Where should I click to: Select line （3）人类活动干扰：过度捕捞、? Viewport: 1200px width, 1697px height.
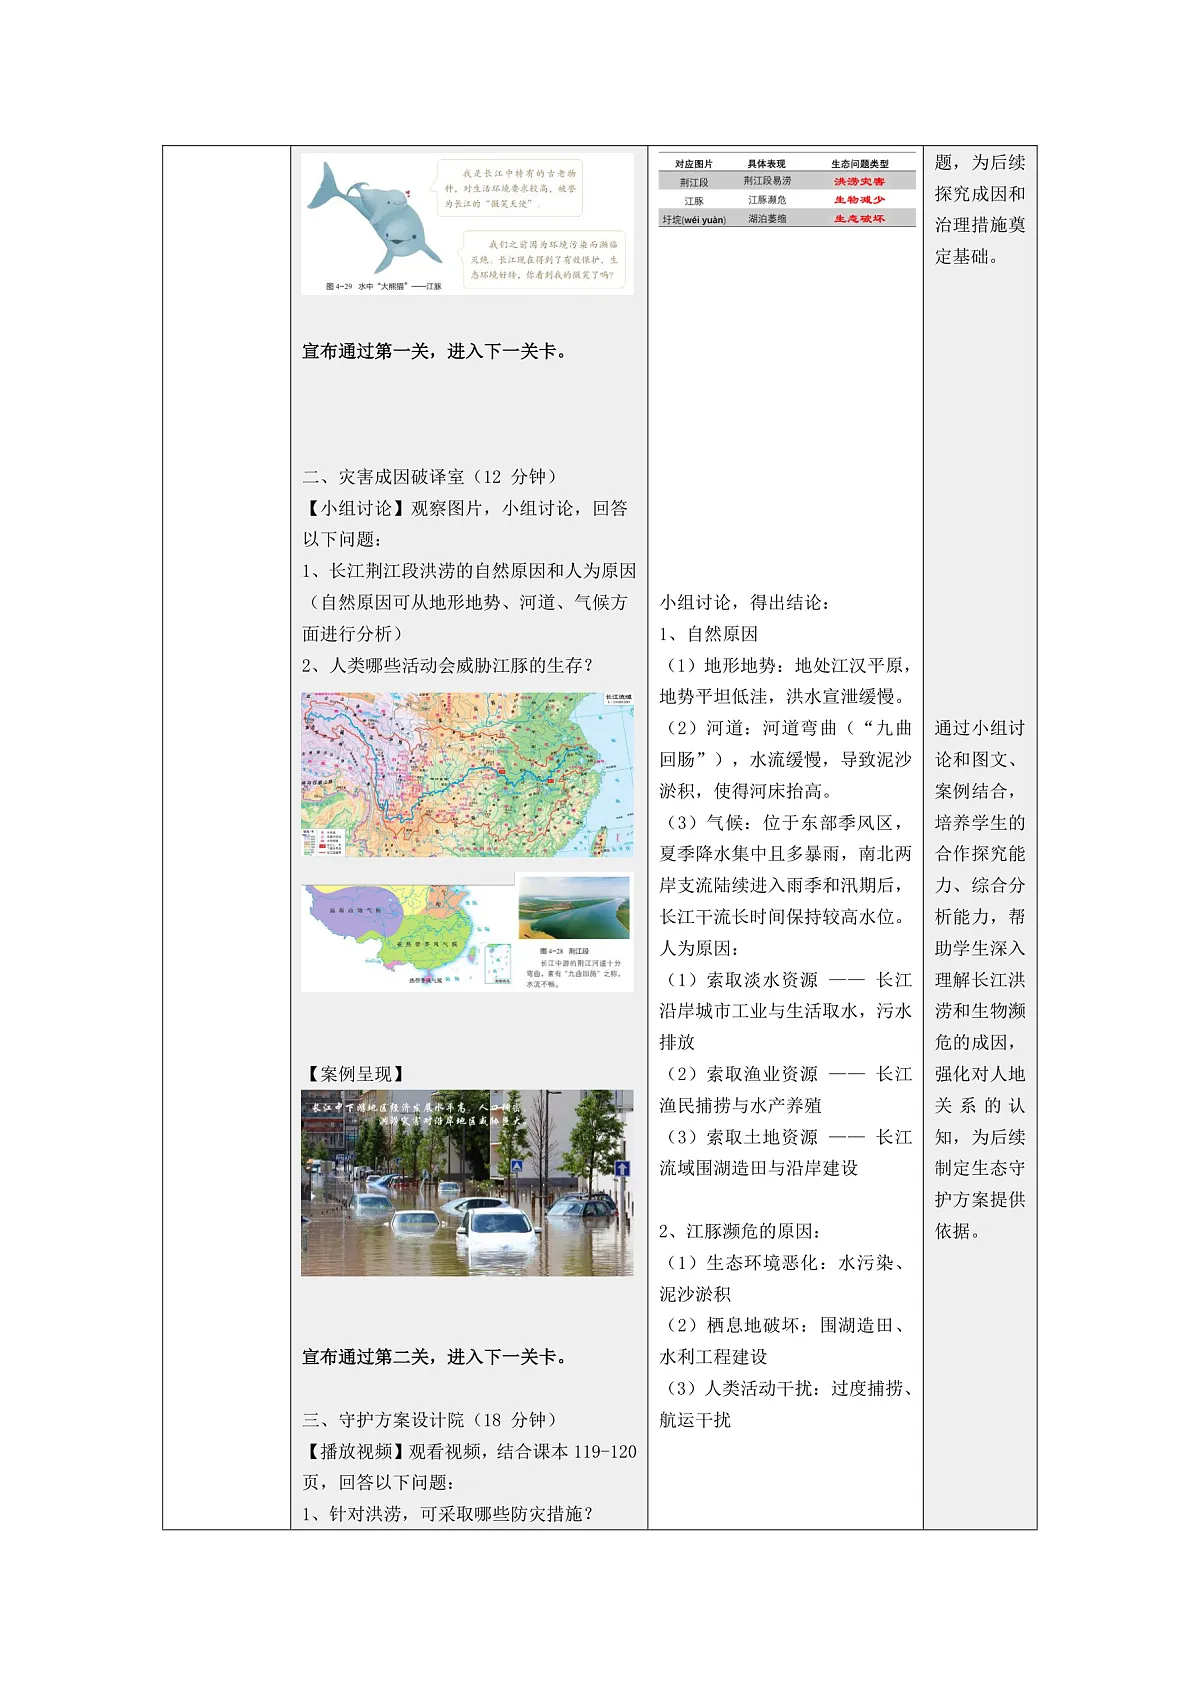coord(786,1388)
